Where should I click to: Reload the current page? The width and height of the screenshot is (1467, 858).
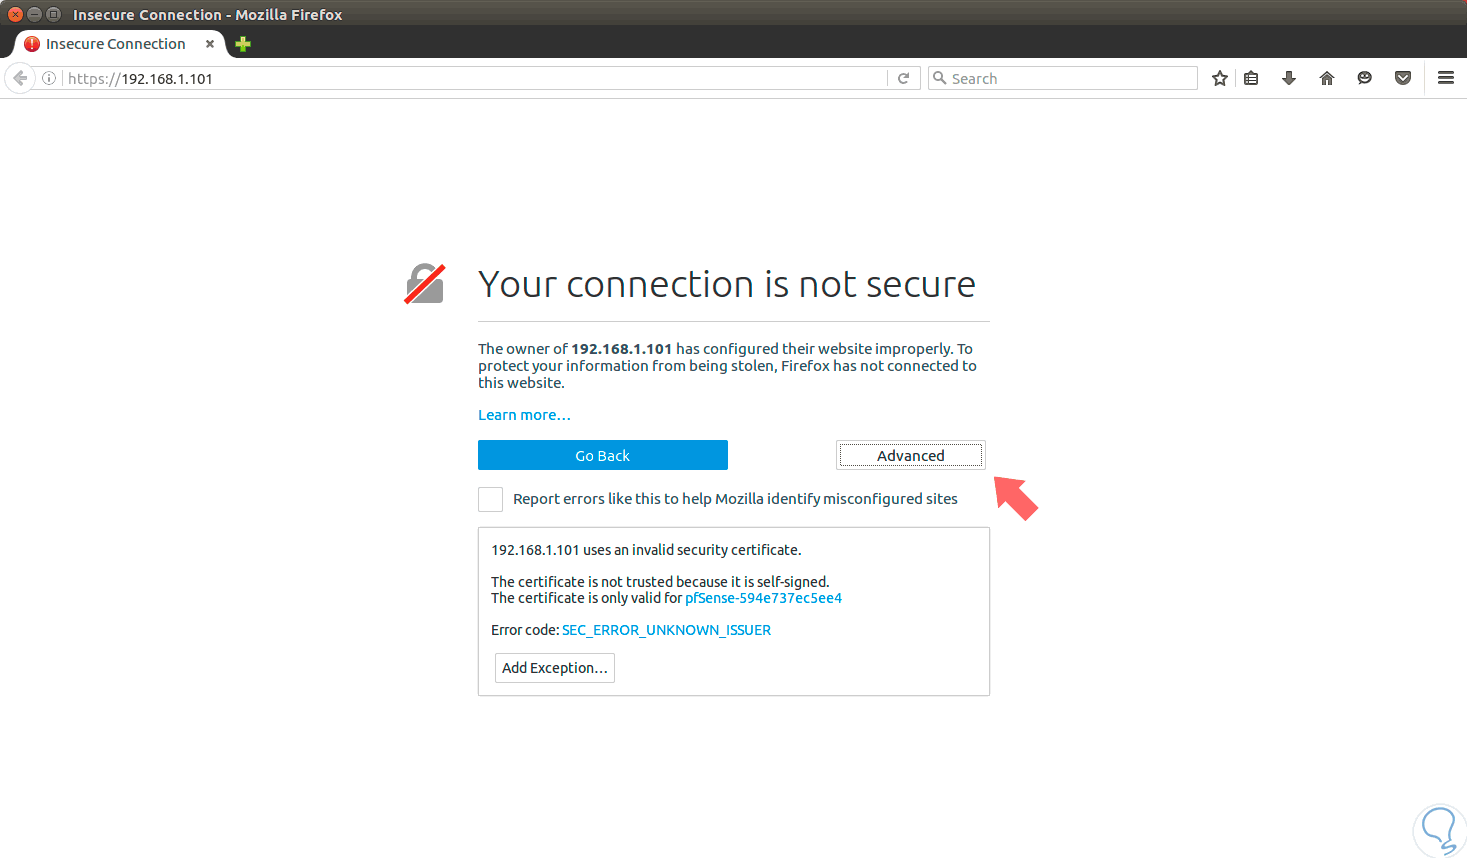point(903,78)
